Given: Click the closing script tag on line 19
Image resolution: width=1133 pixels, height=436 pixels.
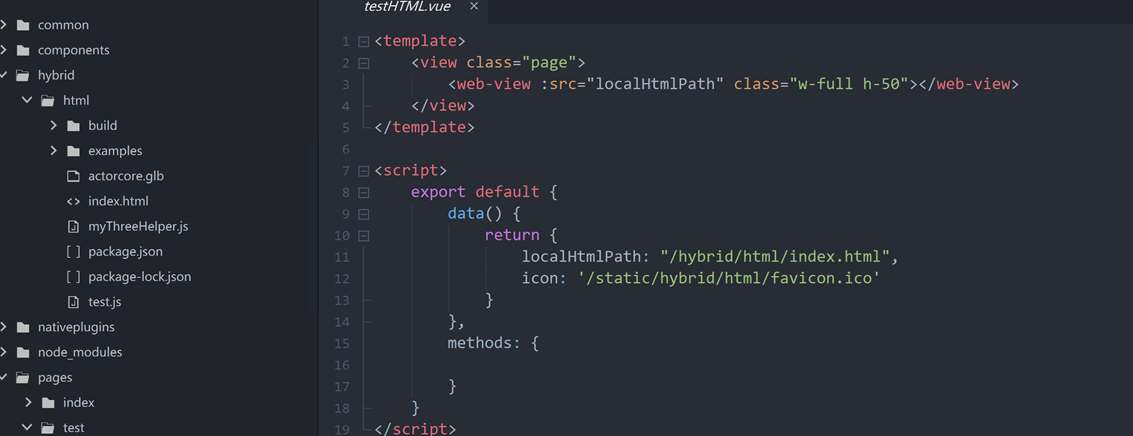Looking at the screenshot, I should [415, 429].
